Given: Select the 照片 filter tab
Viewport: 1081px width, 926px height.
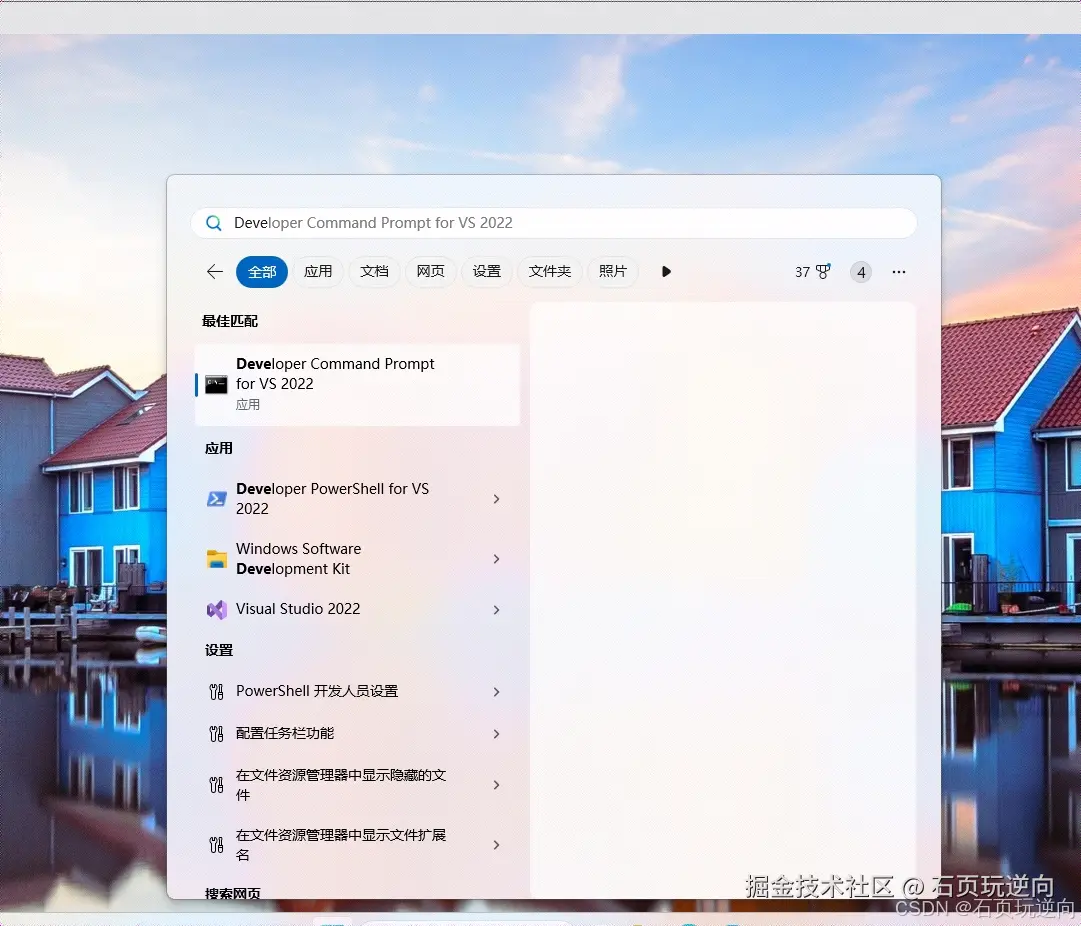Looking at the screenshot, I should (x=613, y=272).
